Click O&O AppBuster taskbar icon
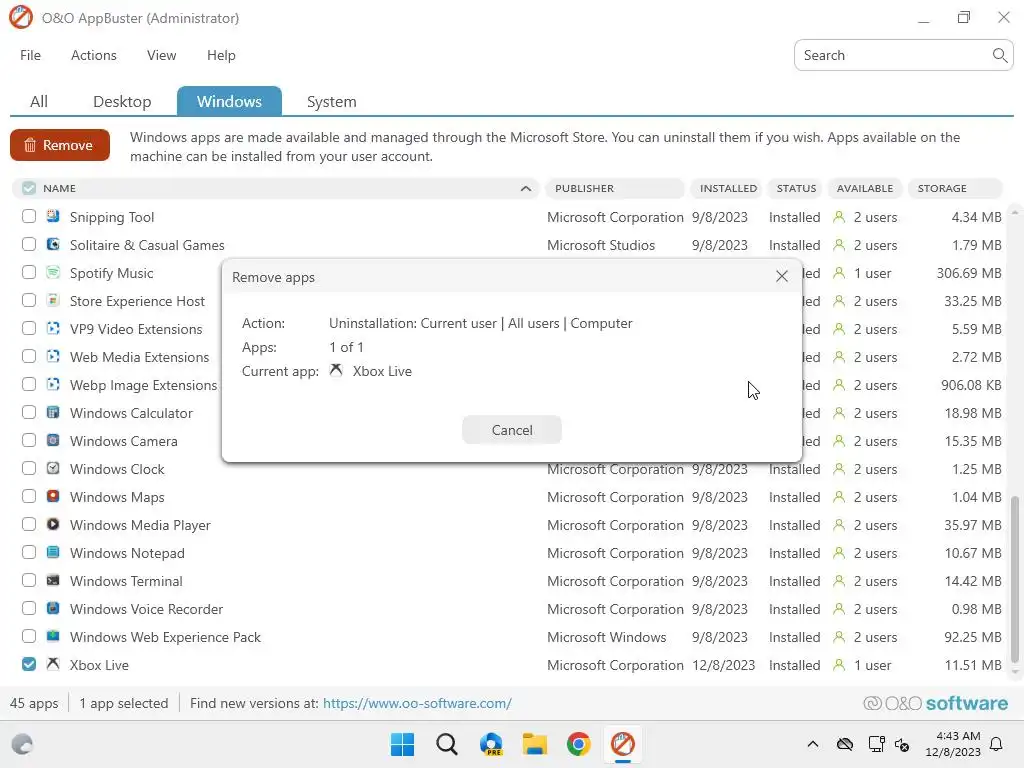This screenshot has width=1024, height=768. pyautogui.click(x=622, y=744)
